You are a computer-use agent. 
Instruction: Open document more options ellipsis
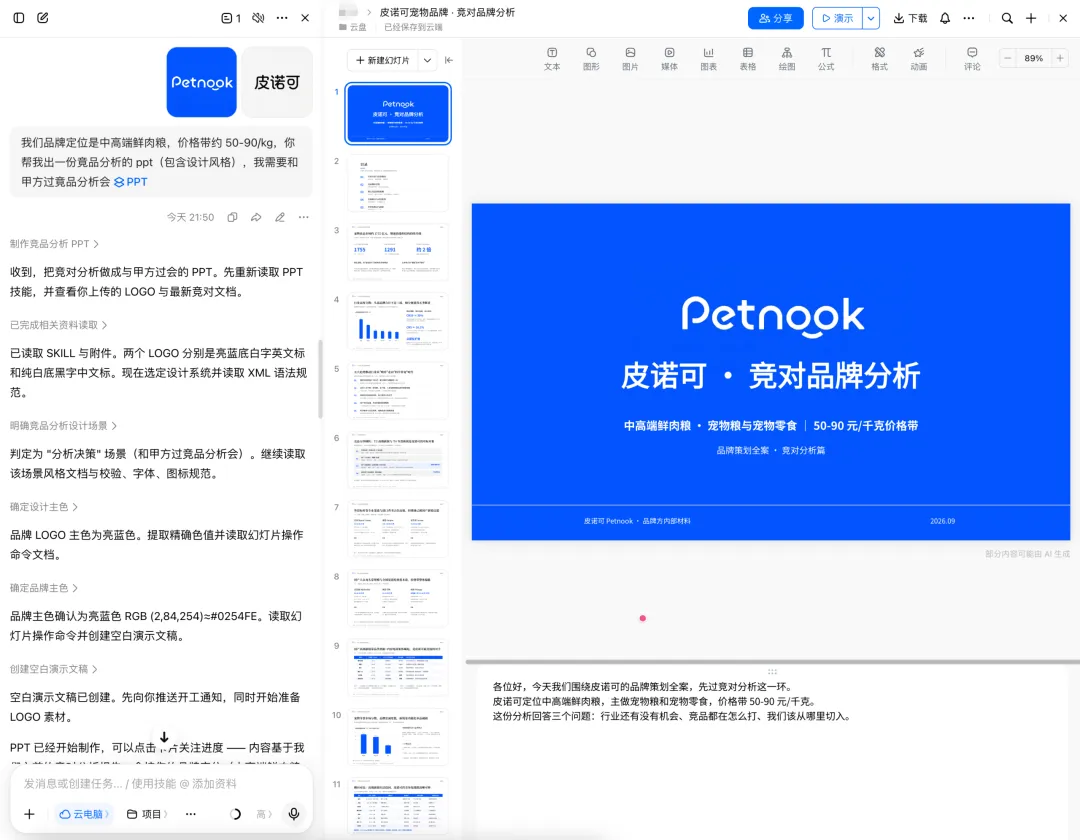[969, 19]
